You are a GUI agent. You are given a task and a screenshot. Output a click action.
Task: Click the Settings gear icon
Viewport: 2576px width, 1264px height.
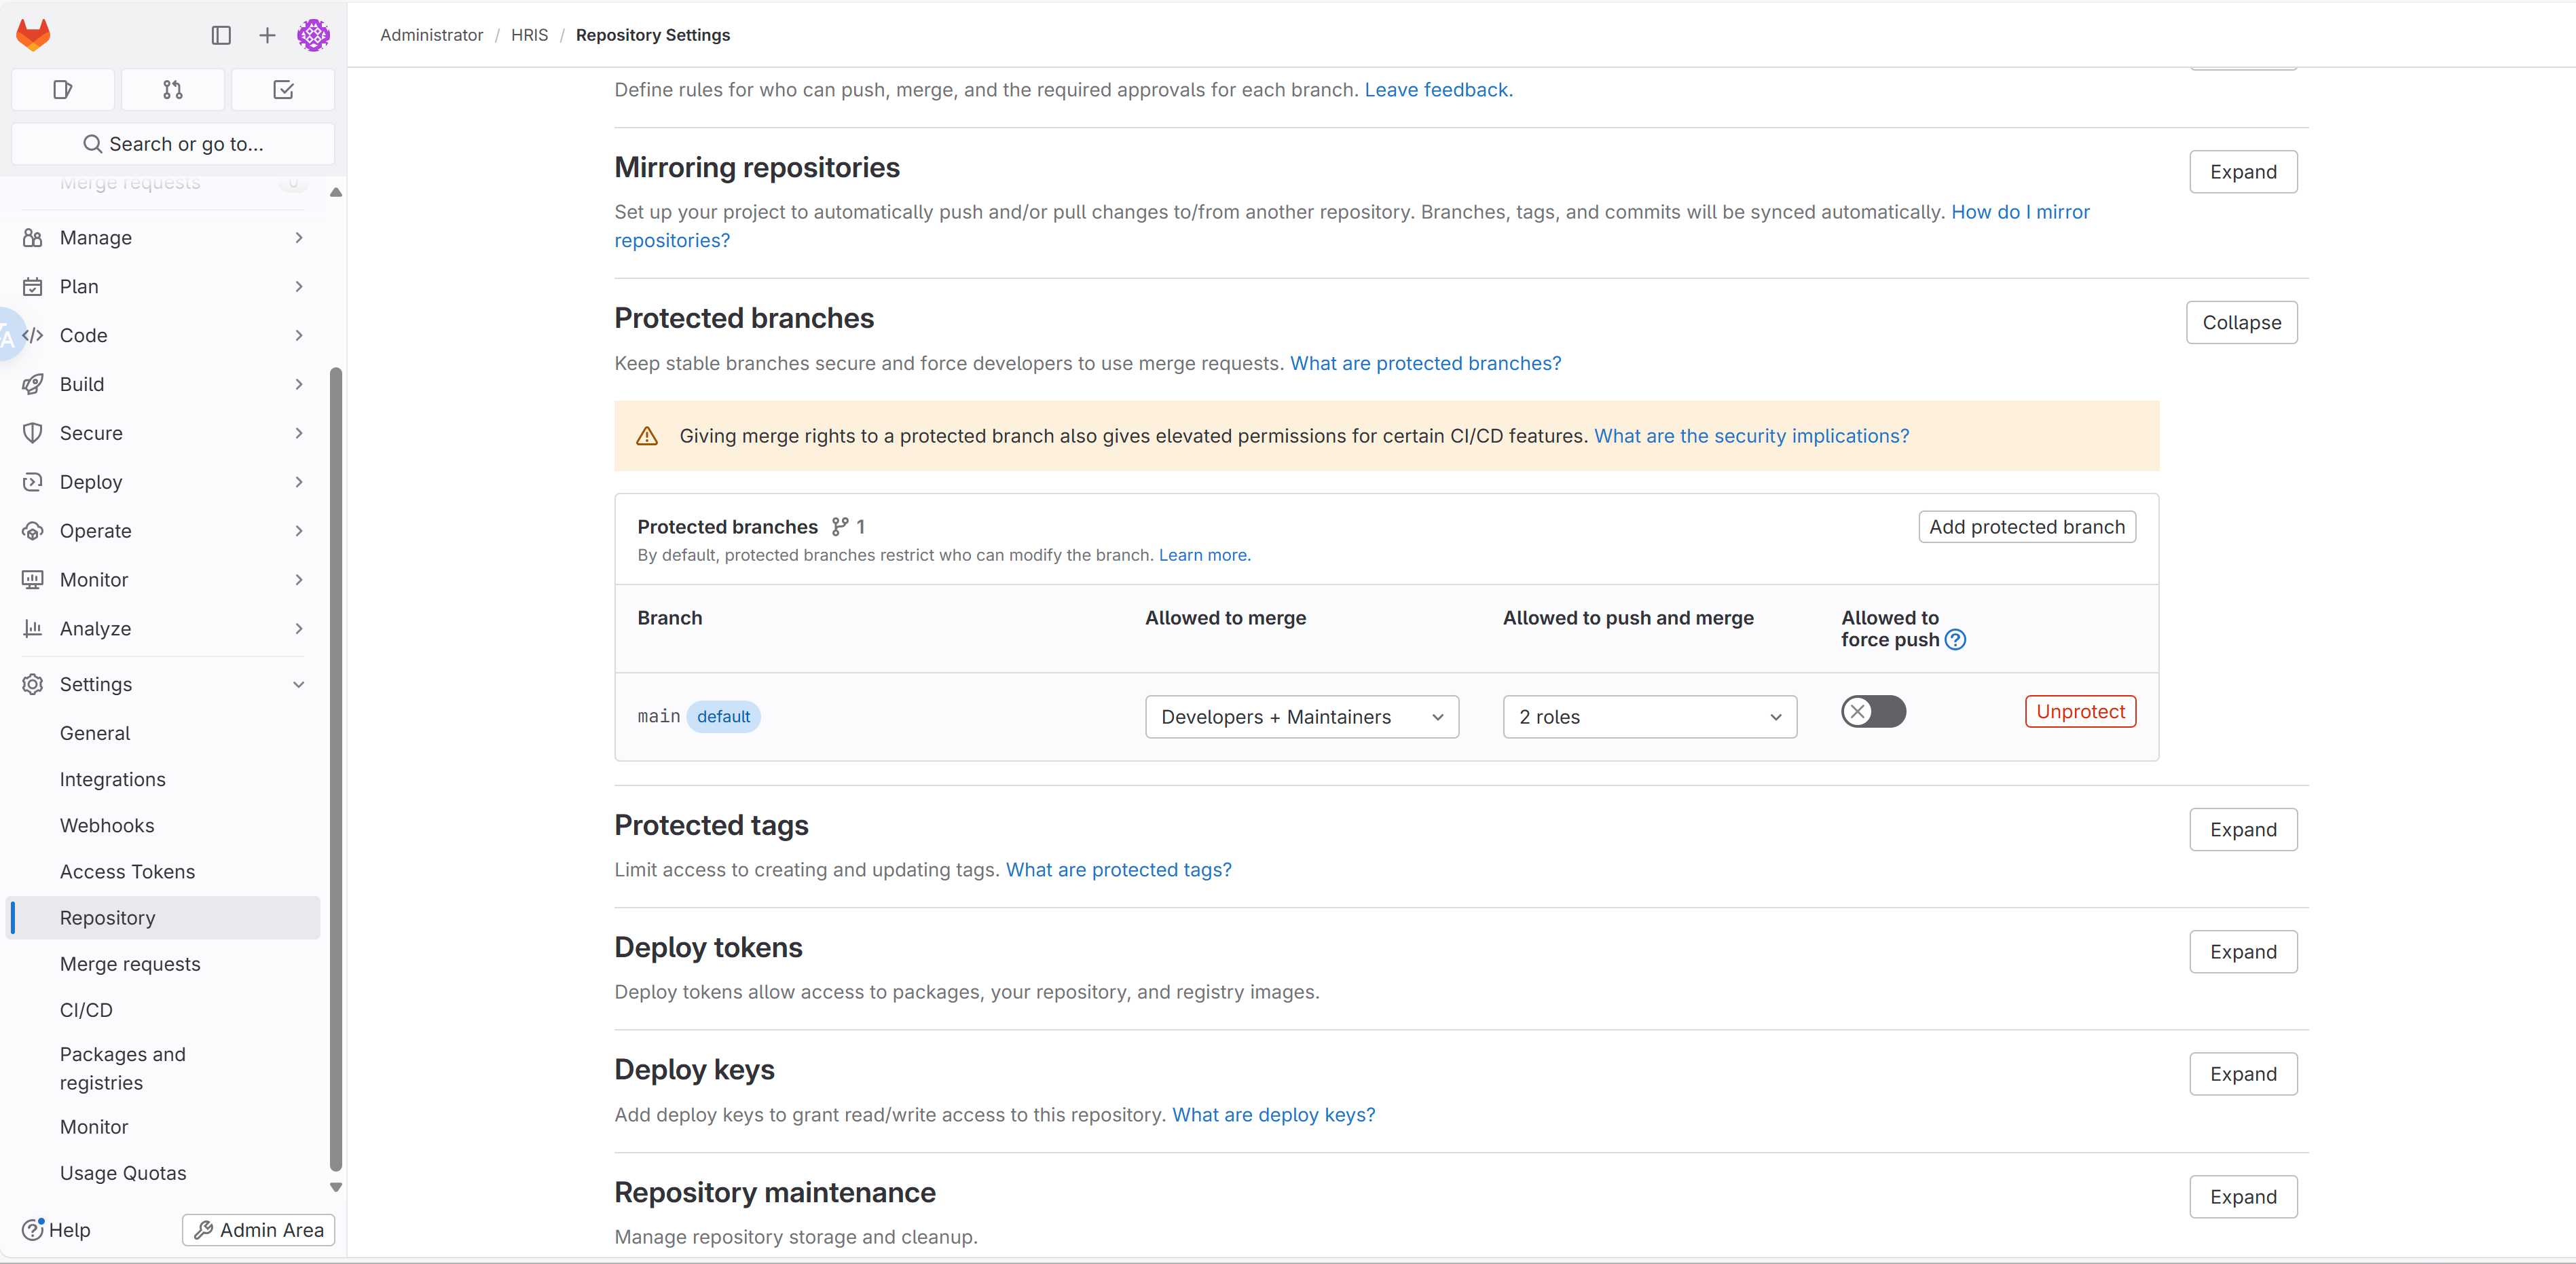pyautogui.click(x=32, y=685)
